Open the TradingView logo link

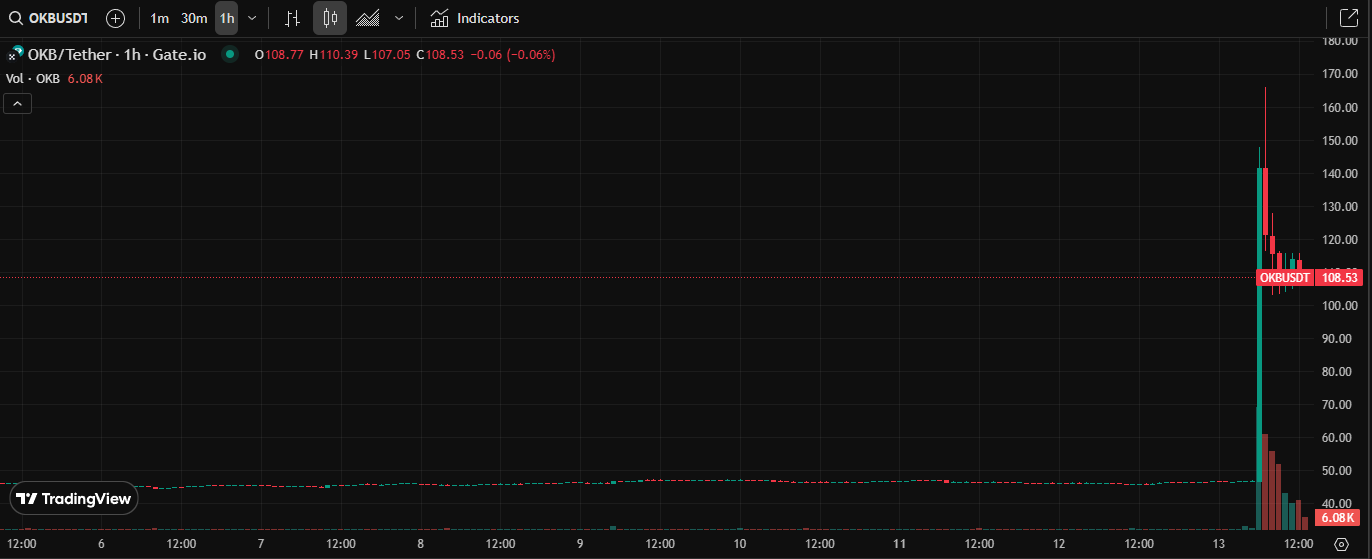coord(74,498)
